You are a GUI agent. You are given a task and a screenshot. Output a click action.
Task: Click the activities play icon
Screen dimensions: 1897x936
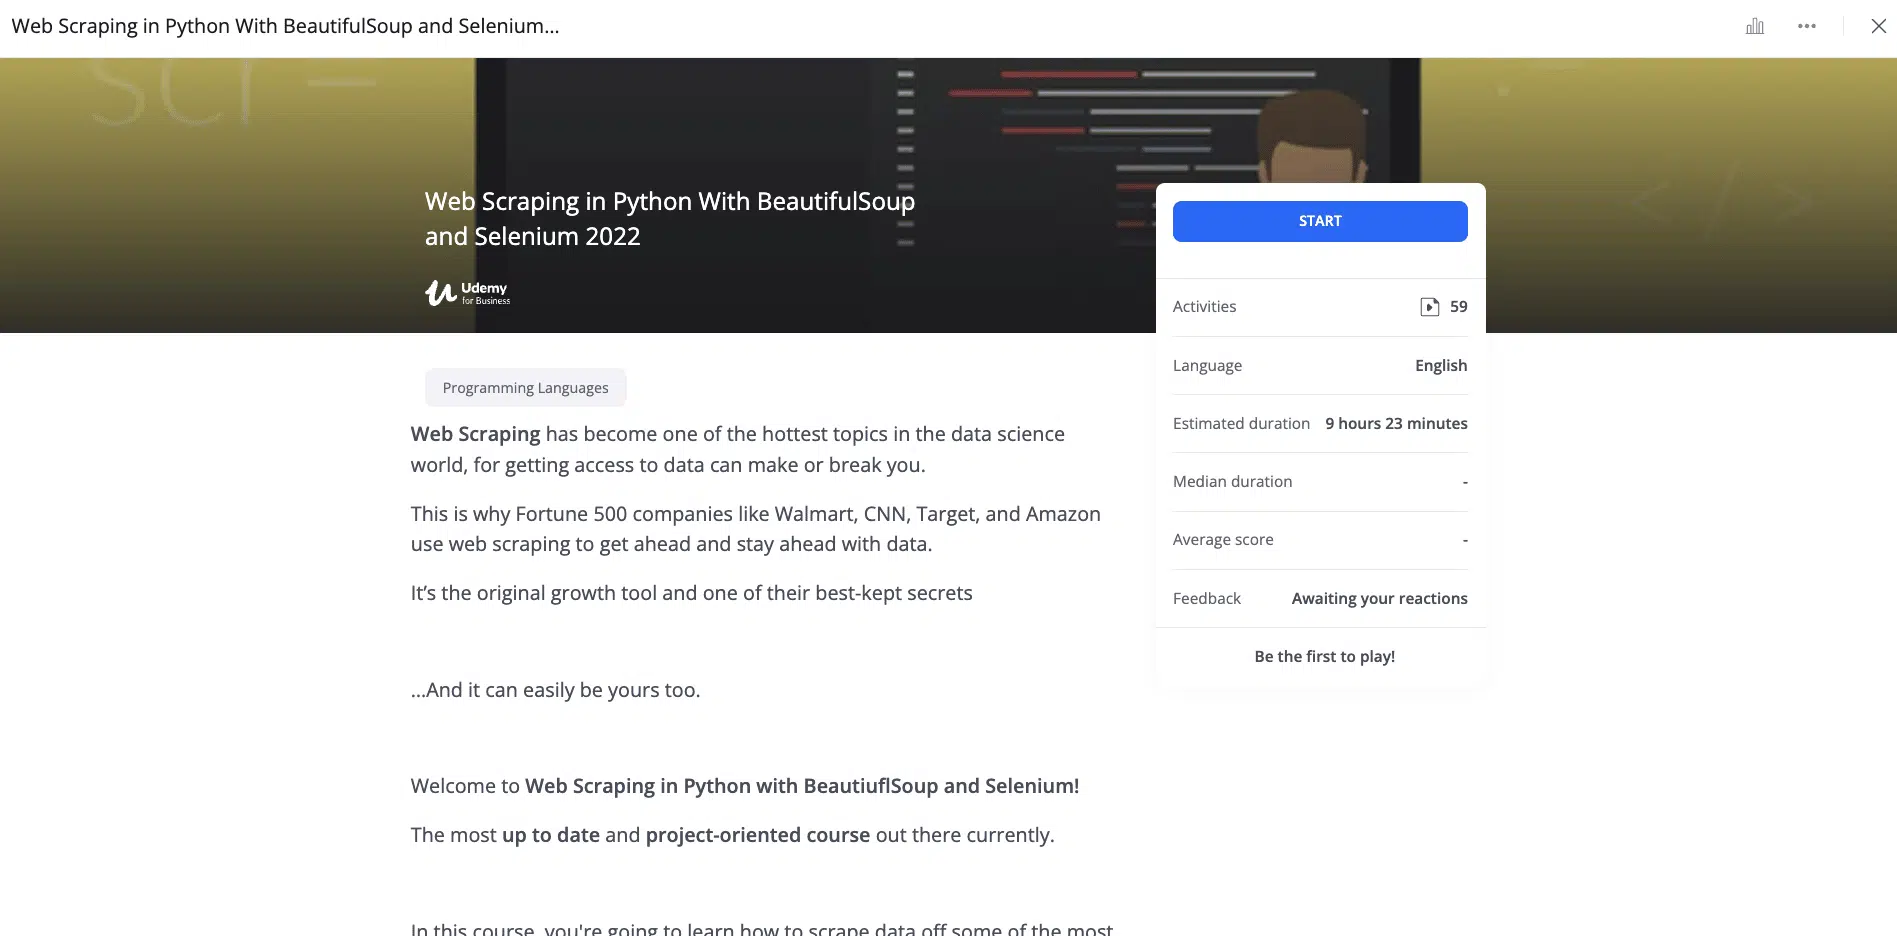click(1430, 307)
